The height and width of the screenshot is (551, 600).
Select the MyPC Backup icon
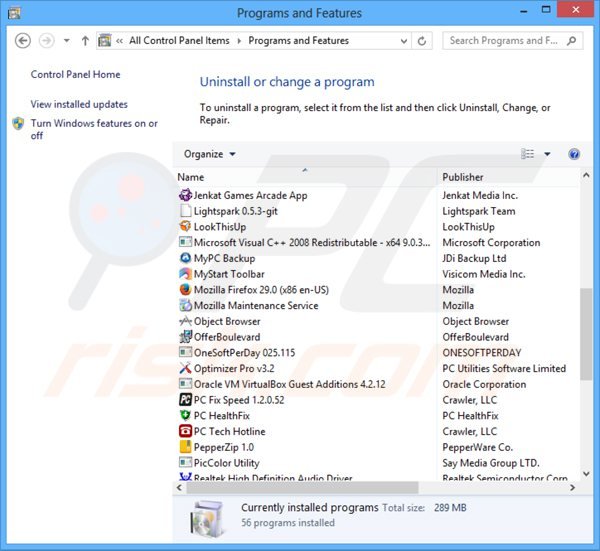click(x=185, y=258)
